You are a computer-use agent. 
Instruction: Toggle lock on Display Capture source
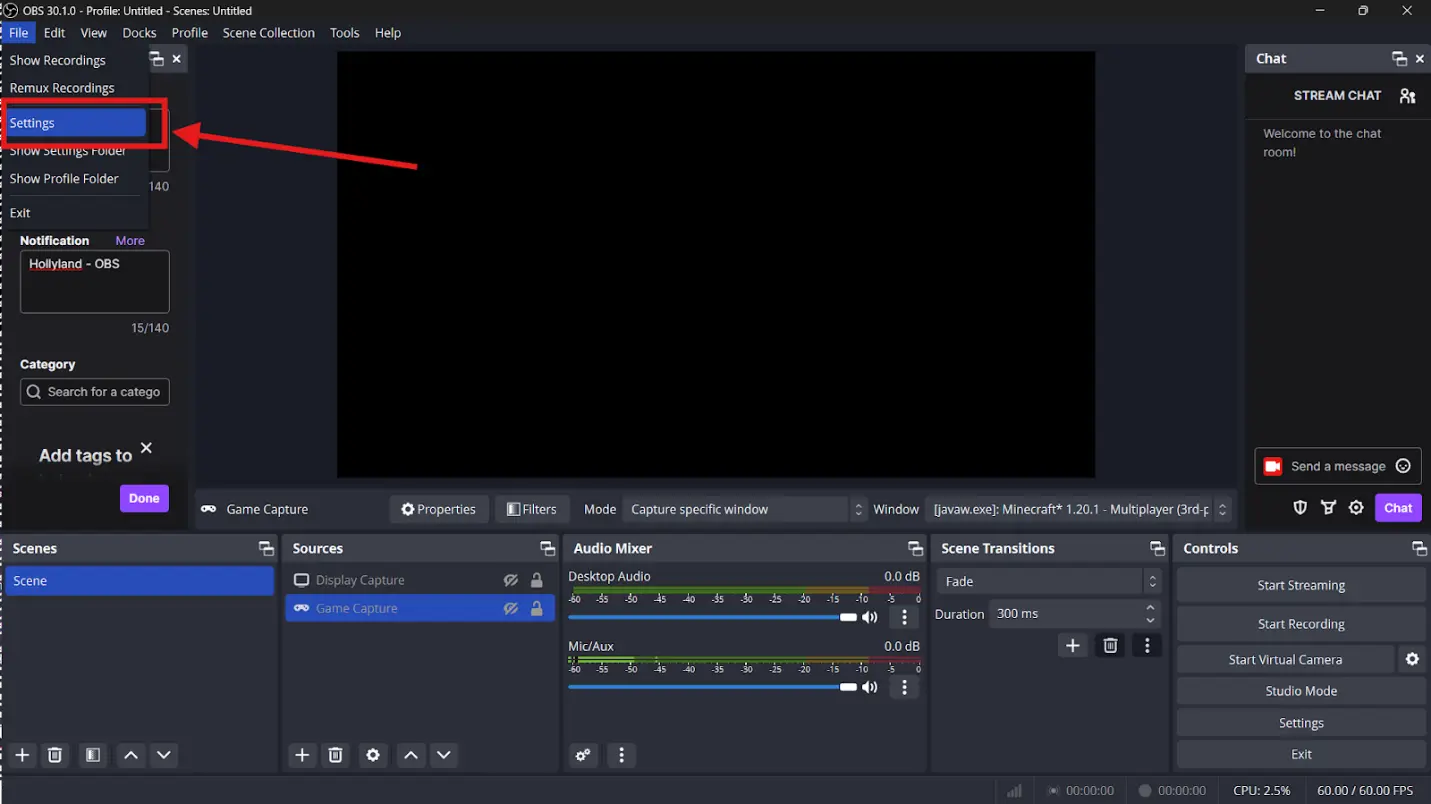(537, 580)
